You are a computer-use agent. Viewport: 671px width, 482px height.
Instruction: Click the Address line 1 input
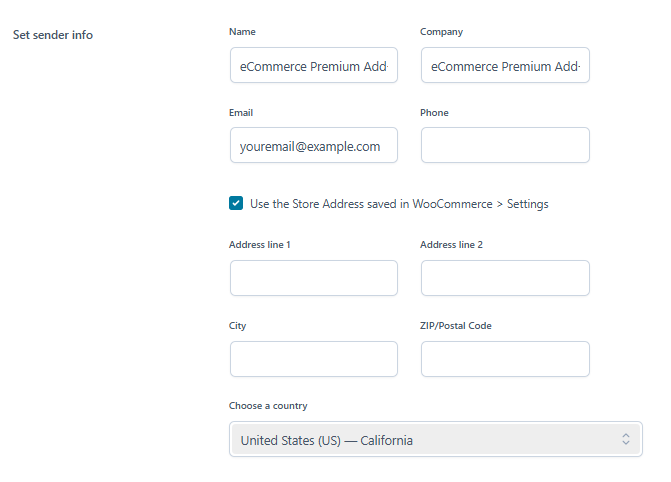coord(313,278)
